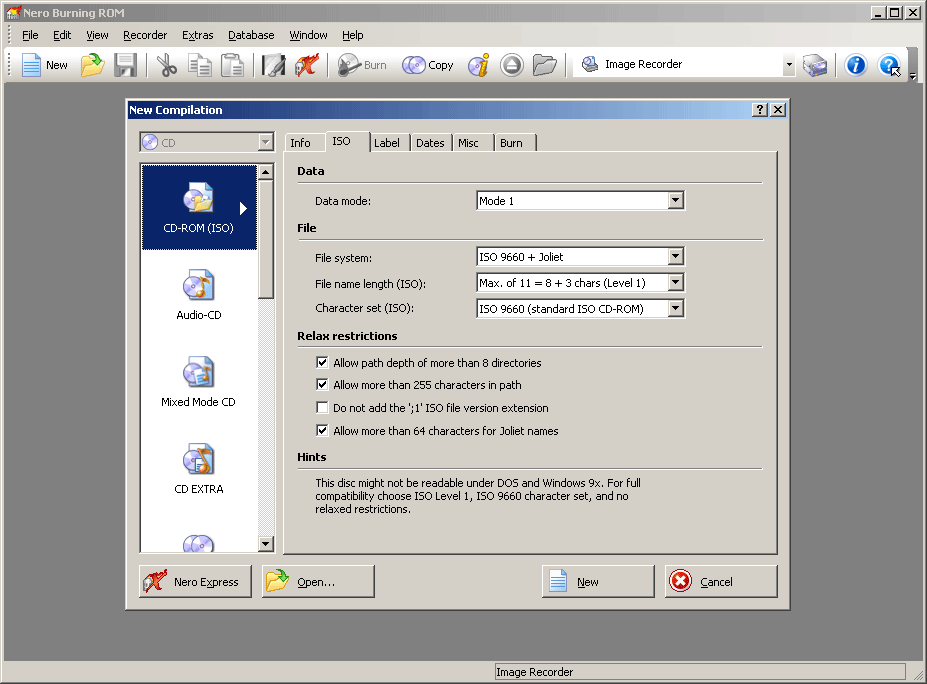
Task: Toggle Allow path depth more than 8 directories
Action: 322,362
